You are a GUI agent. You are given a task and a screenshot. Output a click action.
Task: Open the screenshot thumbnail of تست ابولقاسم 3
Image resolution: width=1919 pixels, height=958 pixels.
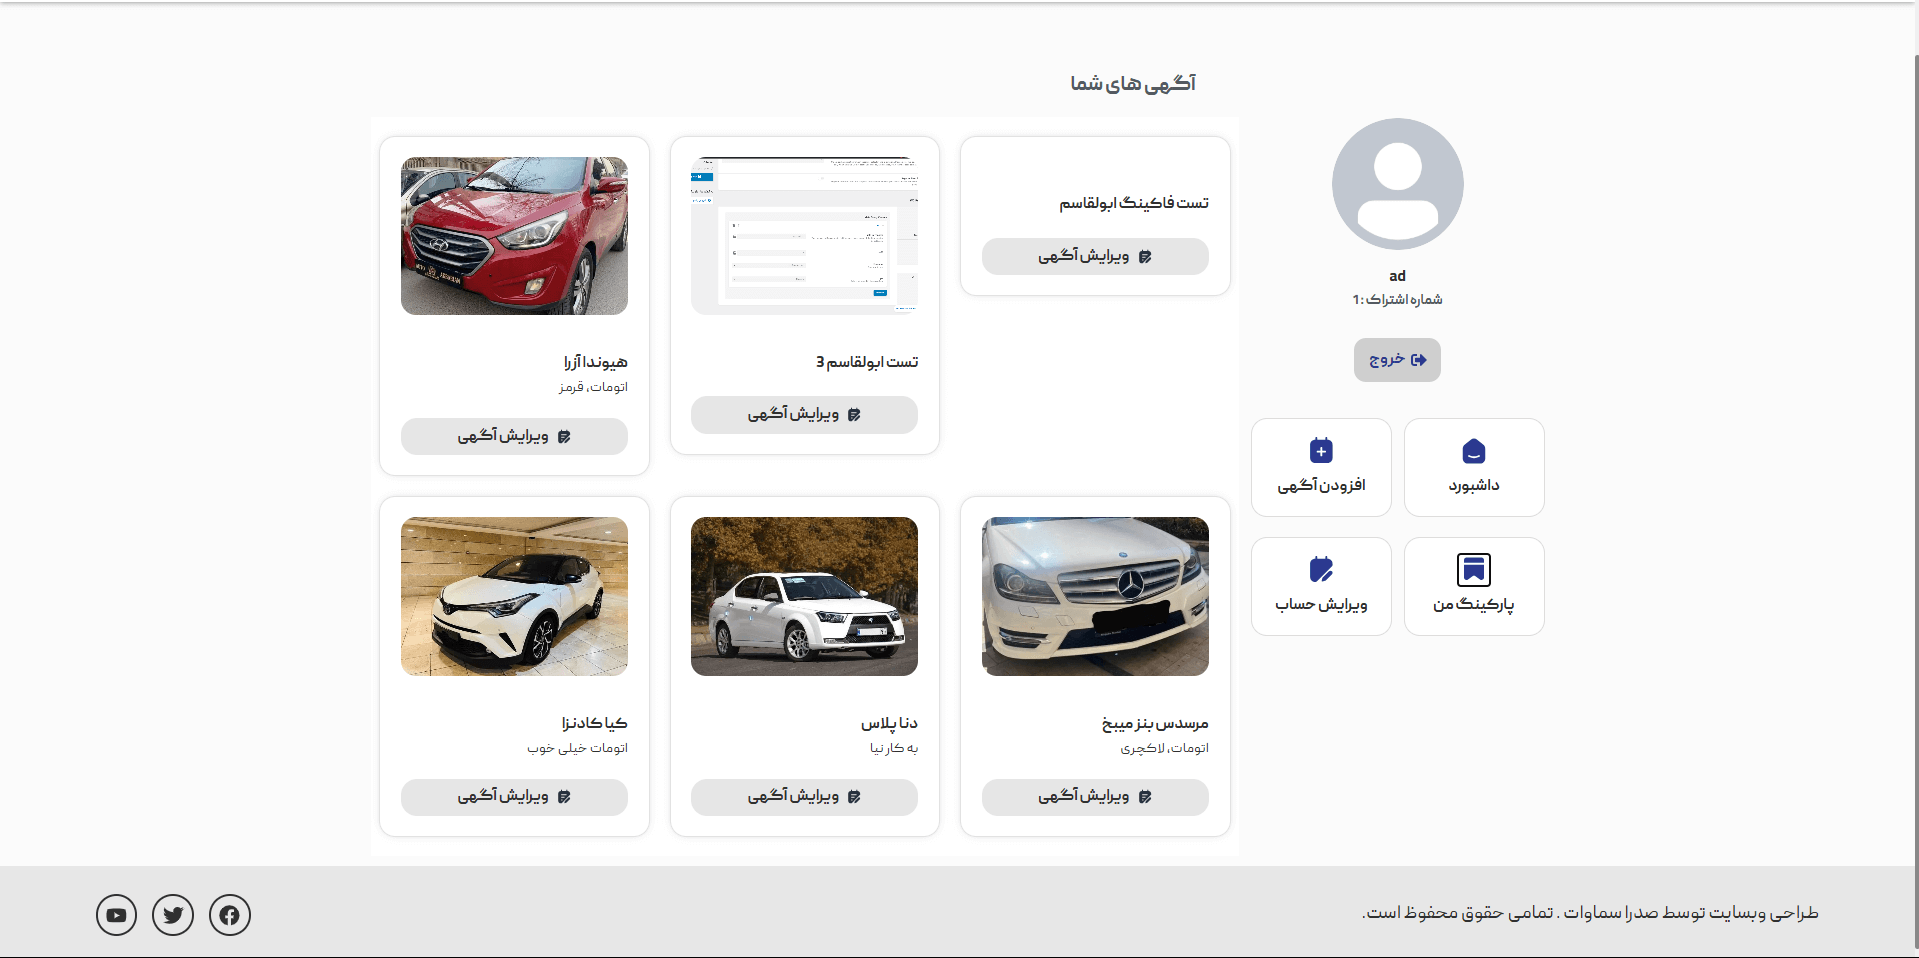pyautogui.click(x=804, y=236)
